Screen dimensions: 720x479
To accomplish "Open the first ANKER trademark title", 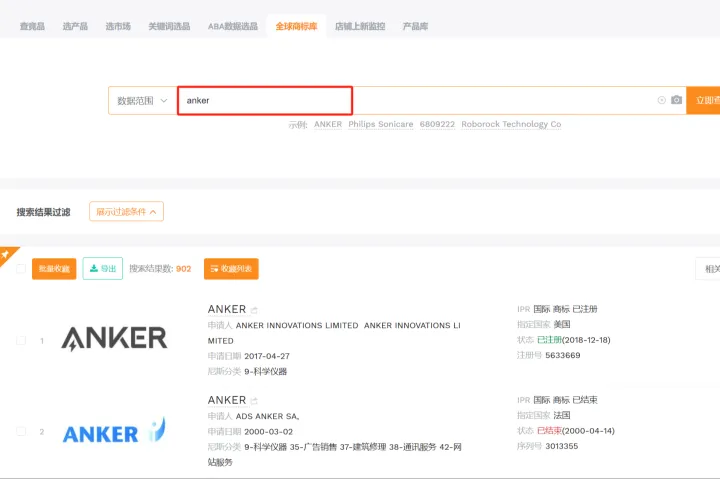I will [x=227, y=309].
